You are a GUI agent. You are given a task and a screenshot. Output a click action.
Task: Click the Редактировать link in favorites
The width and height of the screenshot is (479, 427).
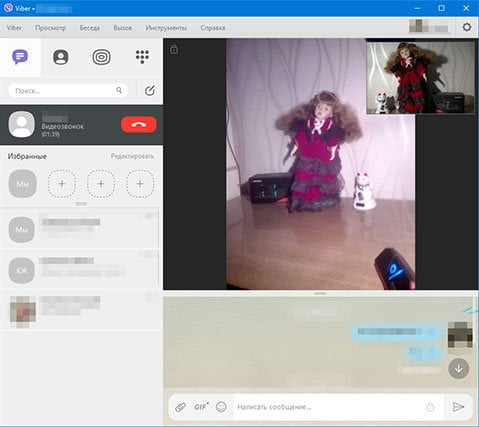click(x=132, y=156)
